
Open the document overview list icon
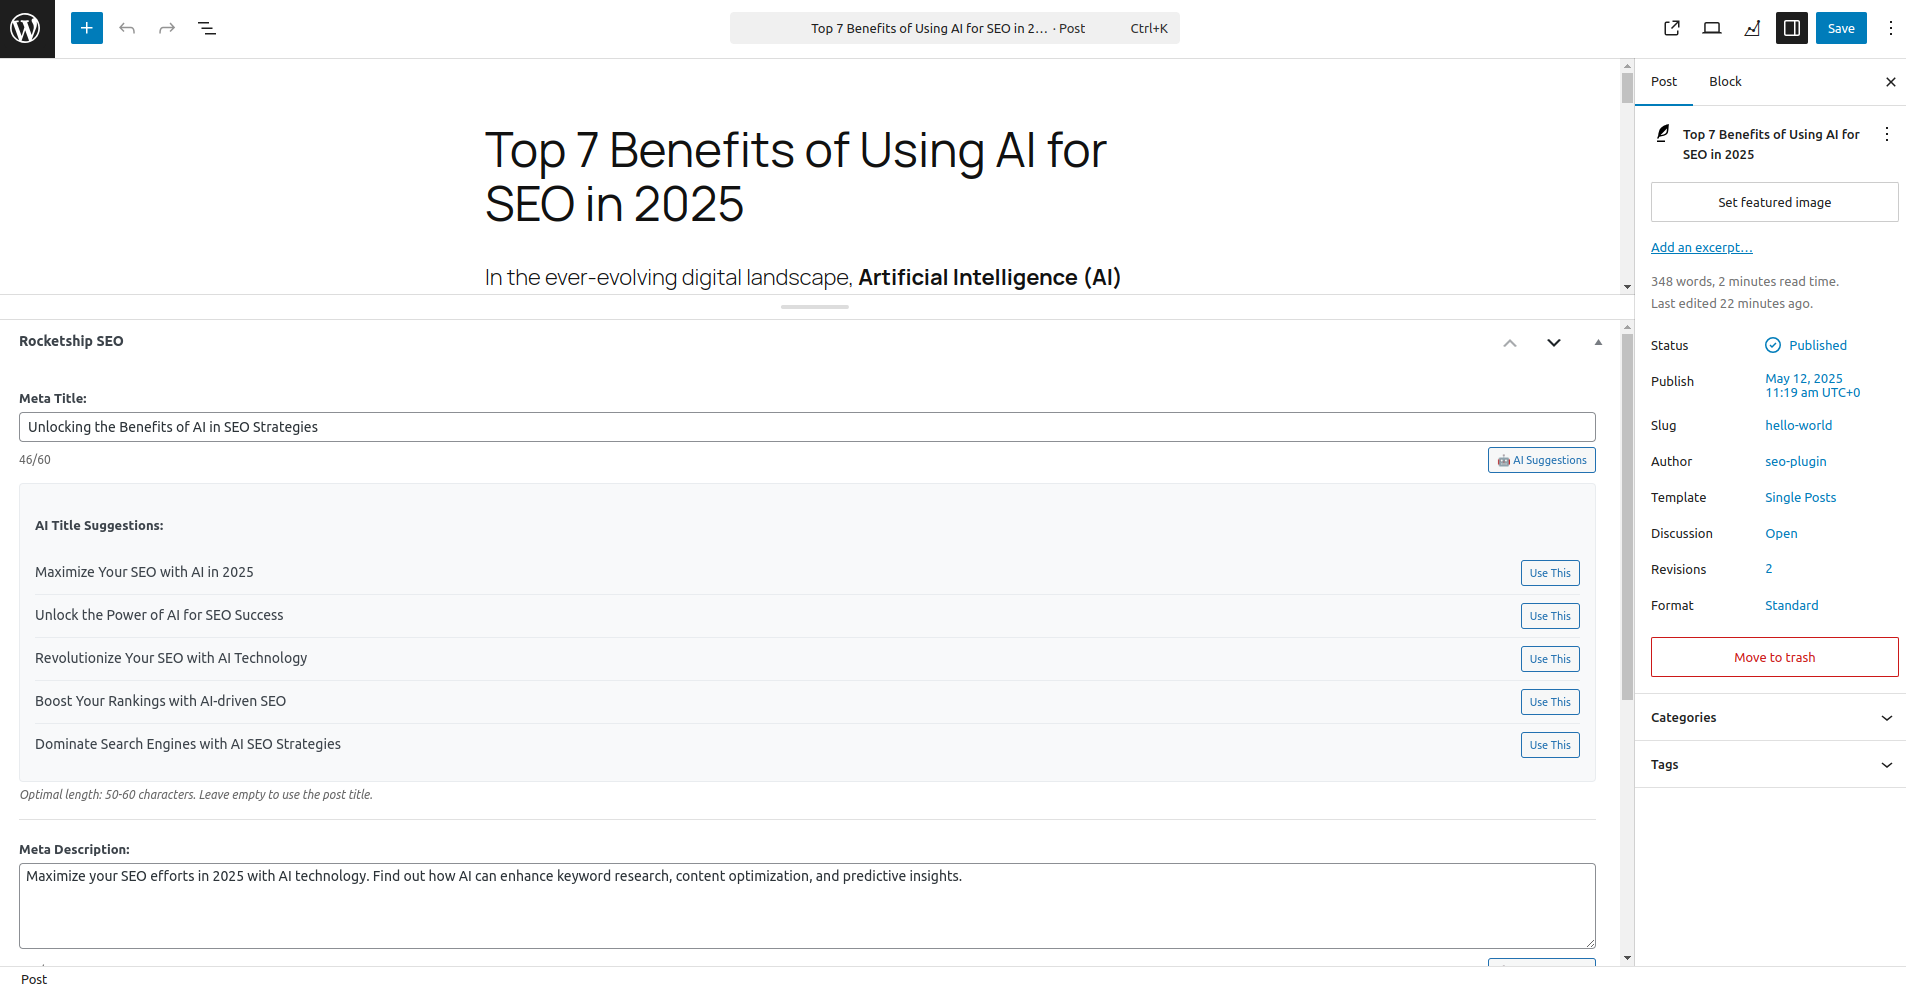coord(207,28)
